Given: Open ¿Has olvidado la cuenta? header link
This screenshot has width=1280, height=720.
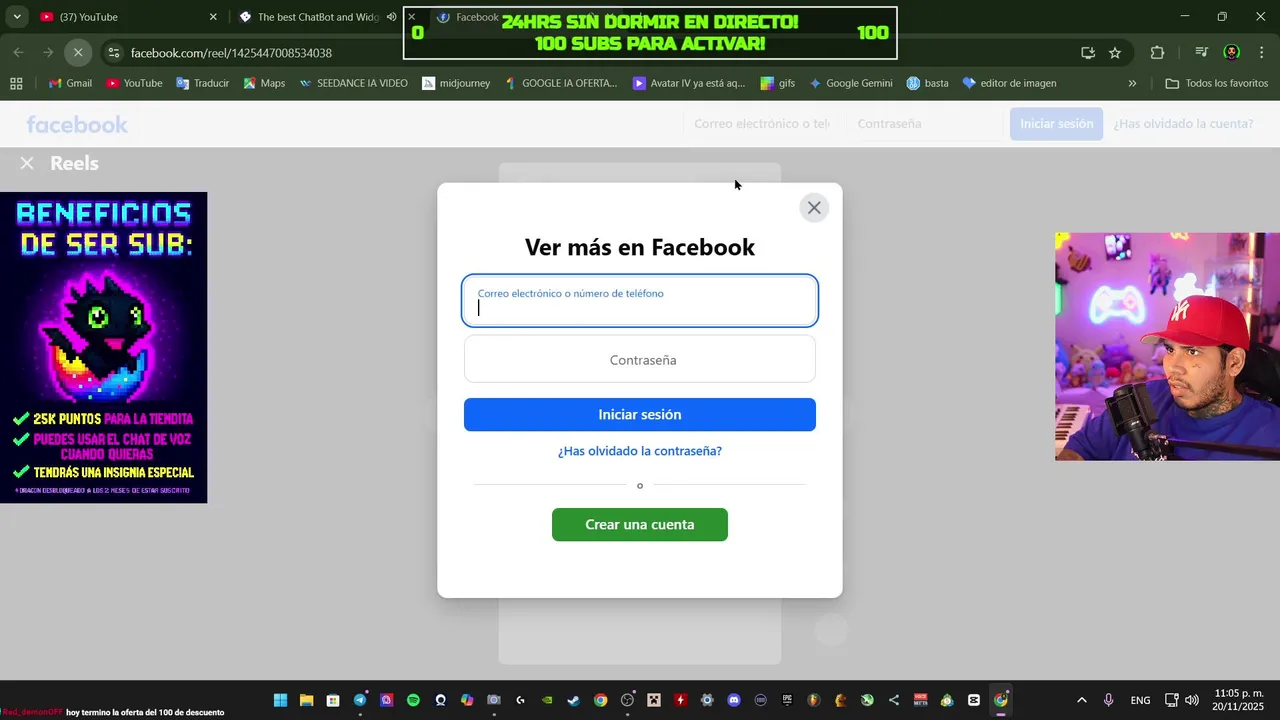Looking at the screenshot, I should click(x=1183, y=123).
